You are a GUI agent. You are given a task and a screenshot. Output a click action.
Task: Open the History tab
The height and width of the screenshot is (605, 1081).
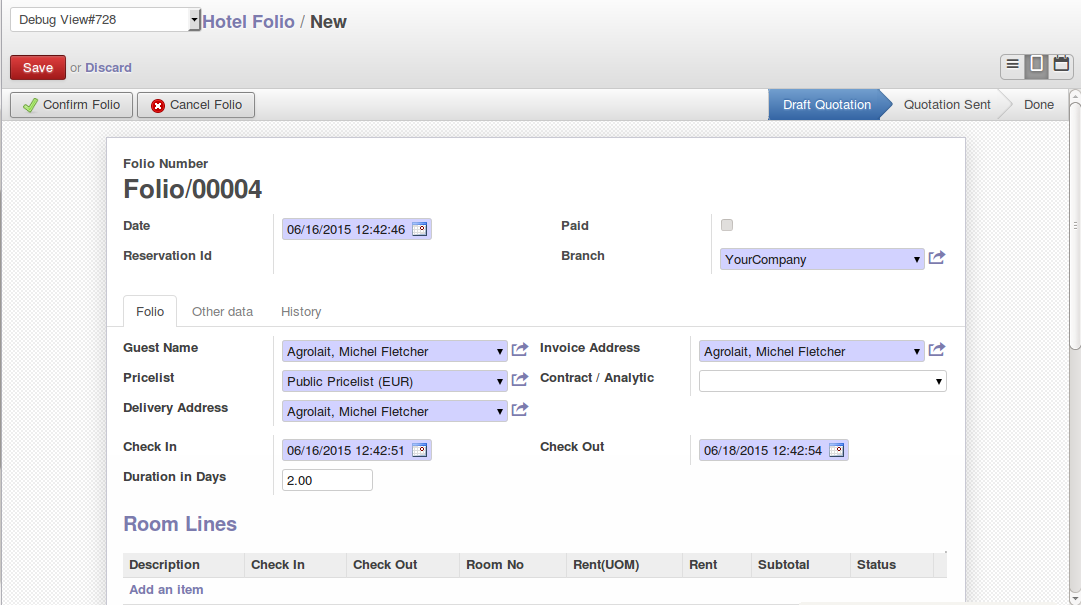click(301, 312)
